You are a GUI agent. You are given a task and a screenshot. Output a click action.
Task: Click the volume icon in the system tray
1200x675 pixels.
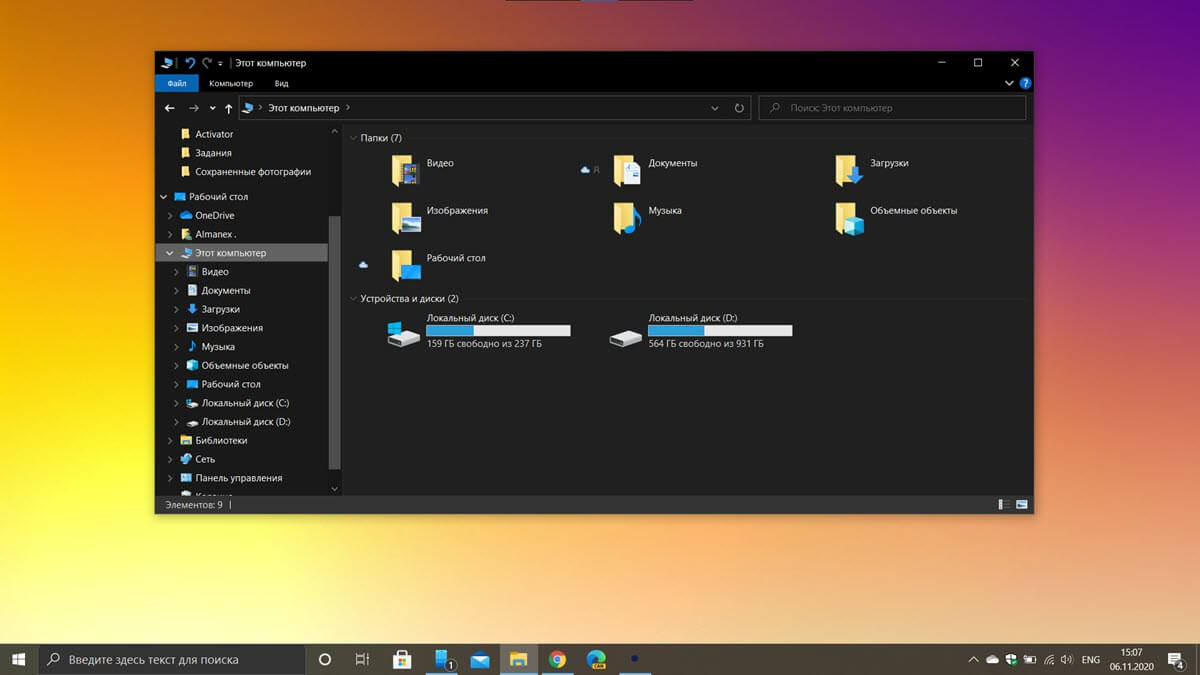pos(1066,660)
